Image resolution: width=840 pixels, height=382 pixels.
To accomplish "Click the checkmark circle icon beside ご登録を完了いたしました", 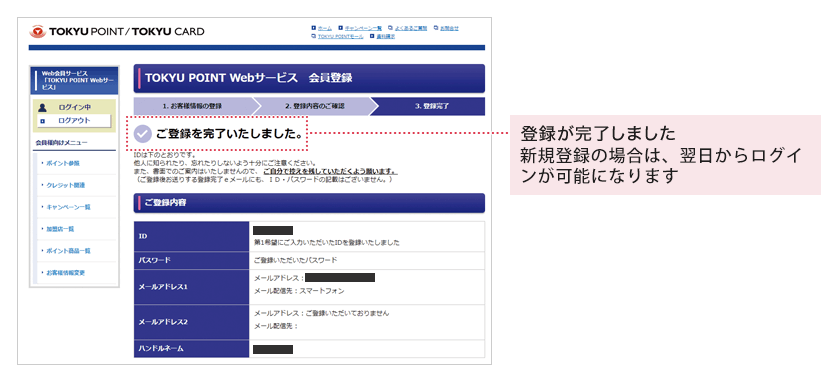I will pos(142,133).
